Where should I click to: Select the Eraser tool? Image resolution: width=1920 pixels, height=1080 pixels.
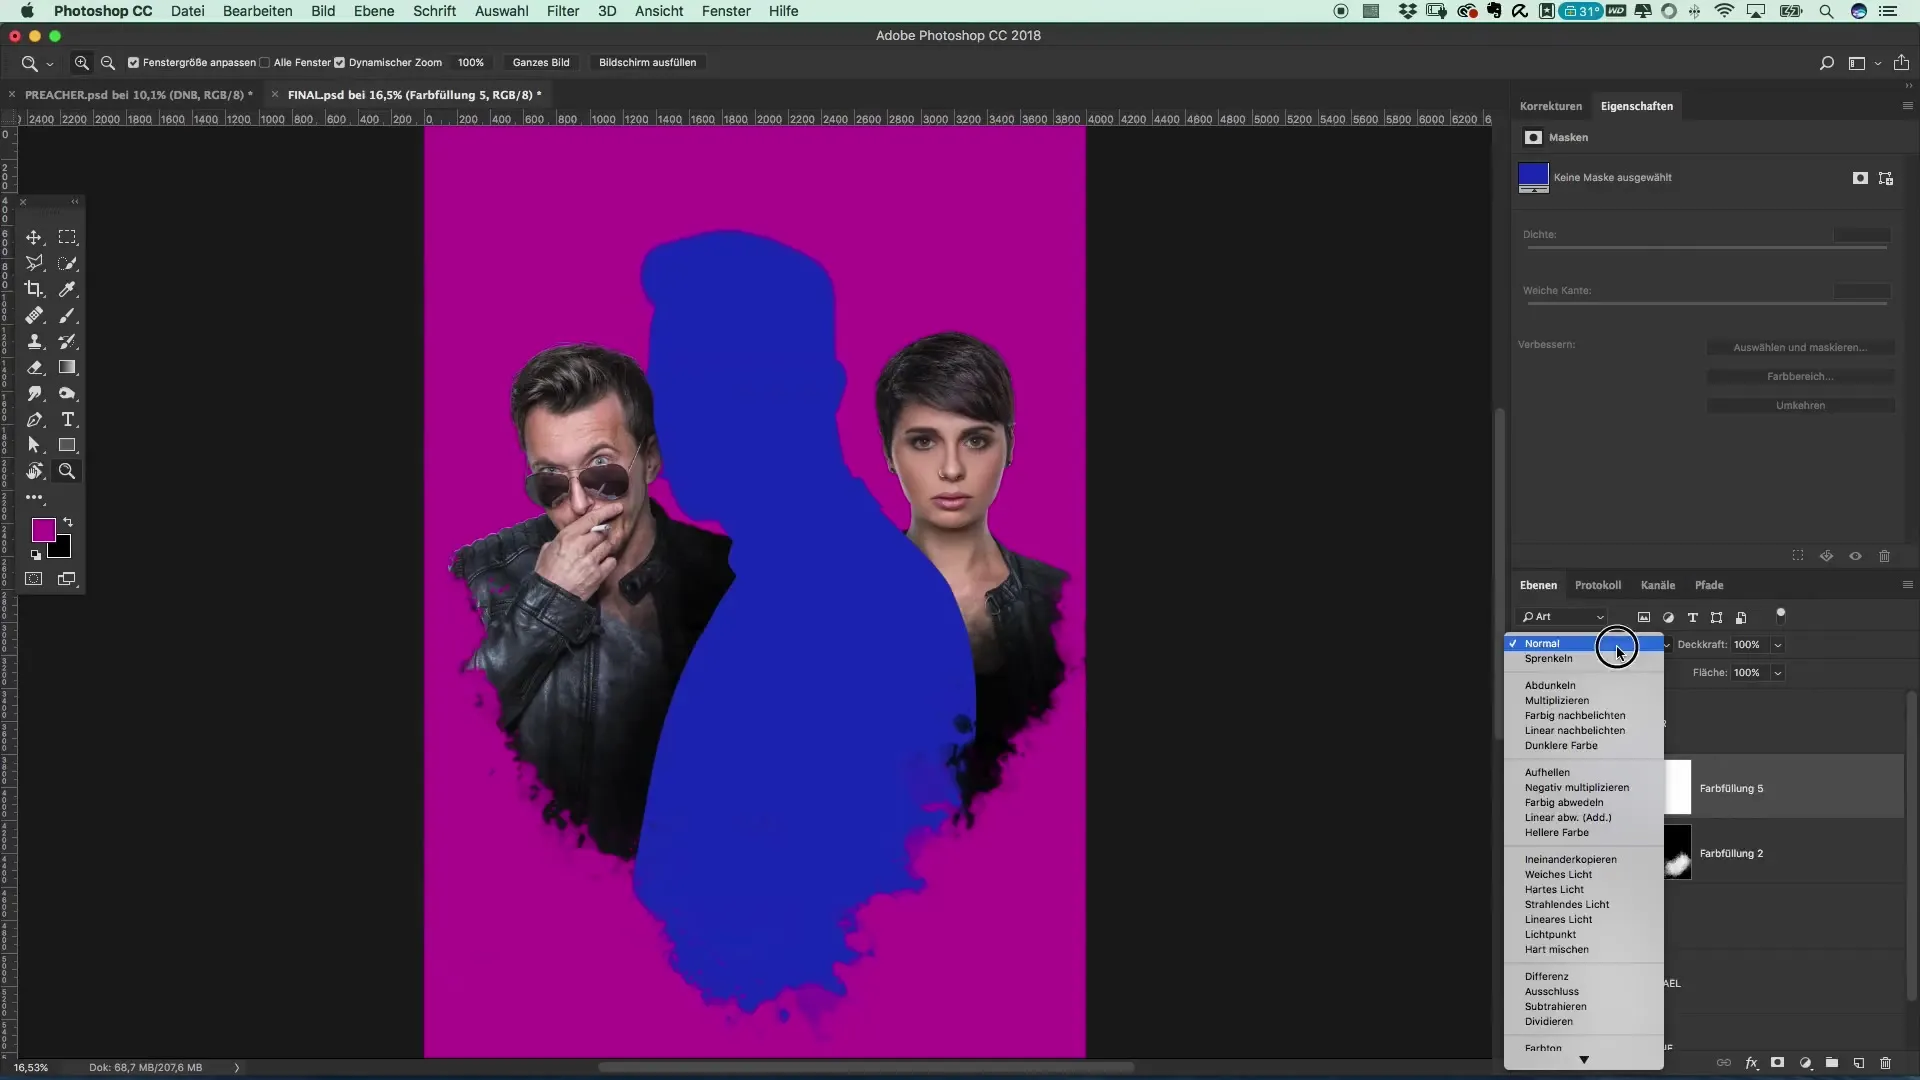coord(34,367)
